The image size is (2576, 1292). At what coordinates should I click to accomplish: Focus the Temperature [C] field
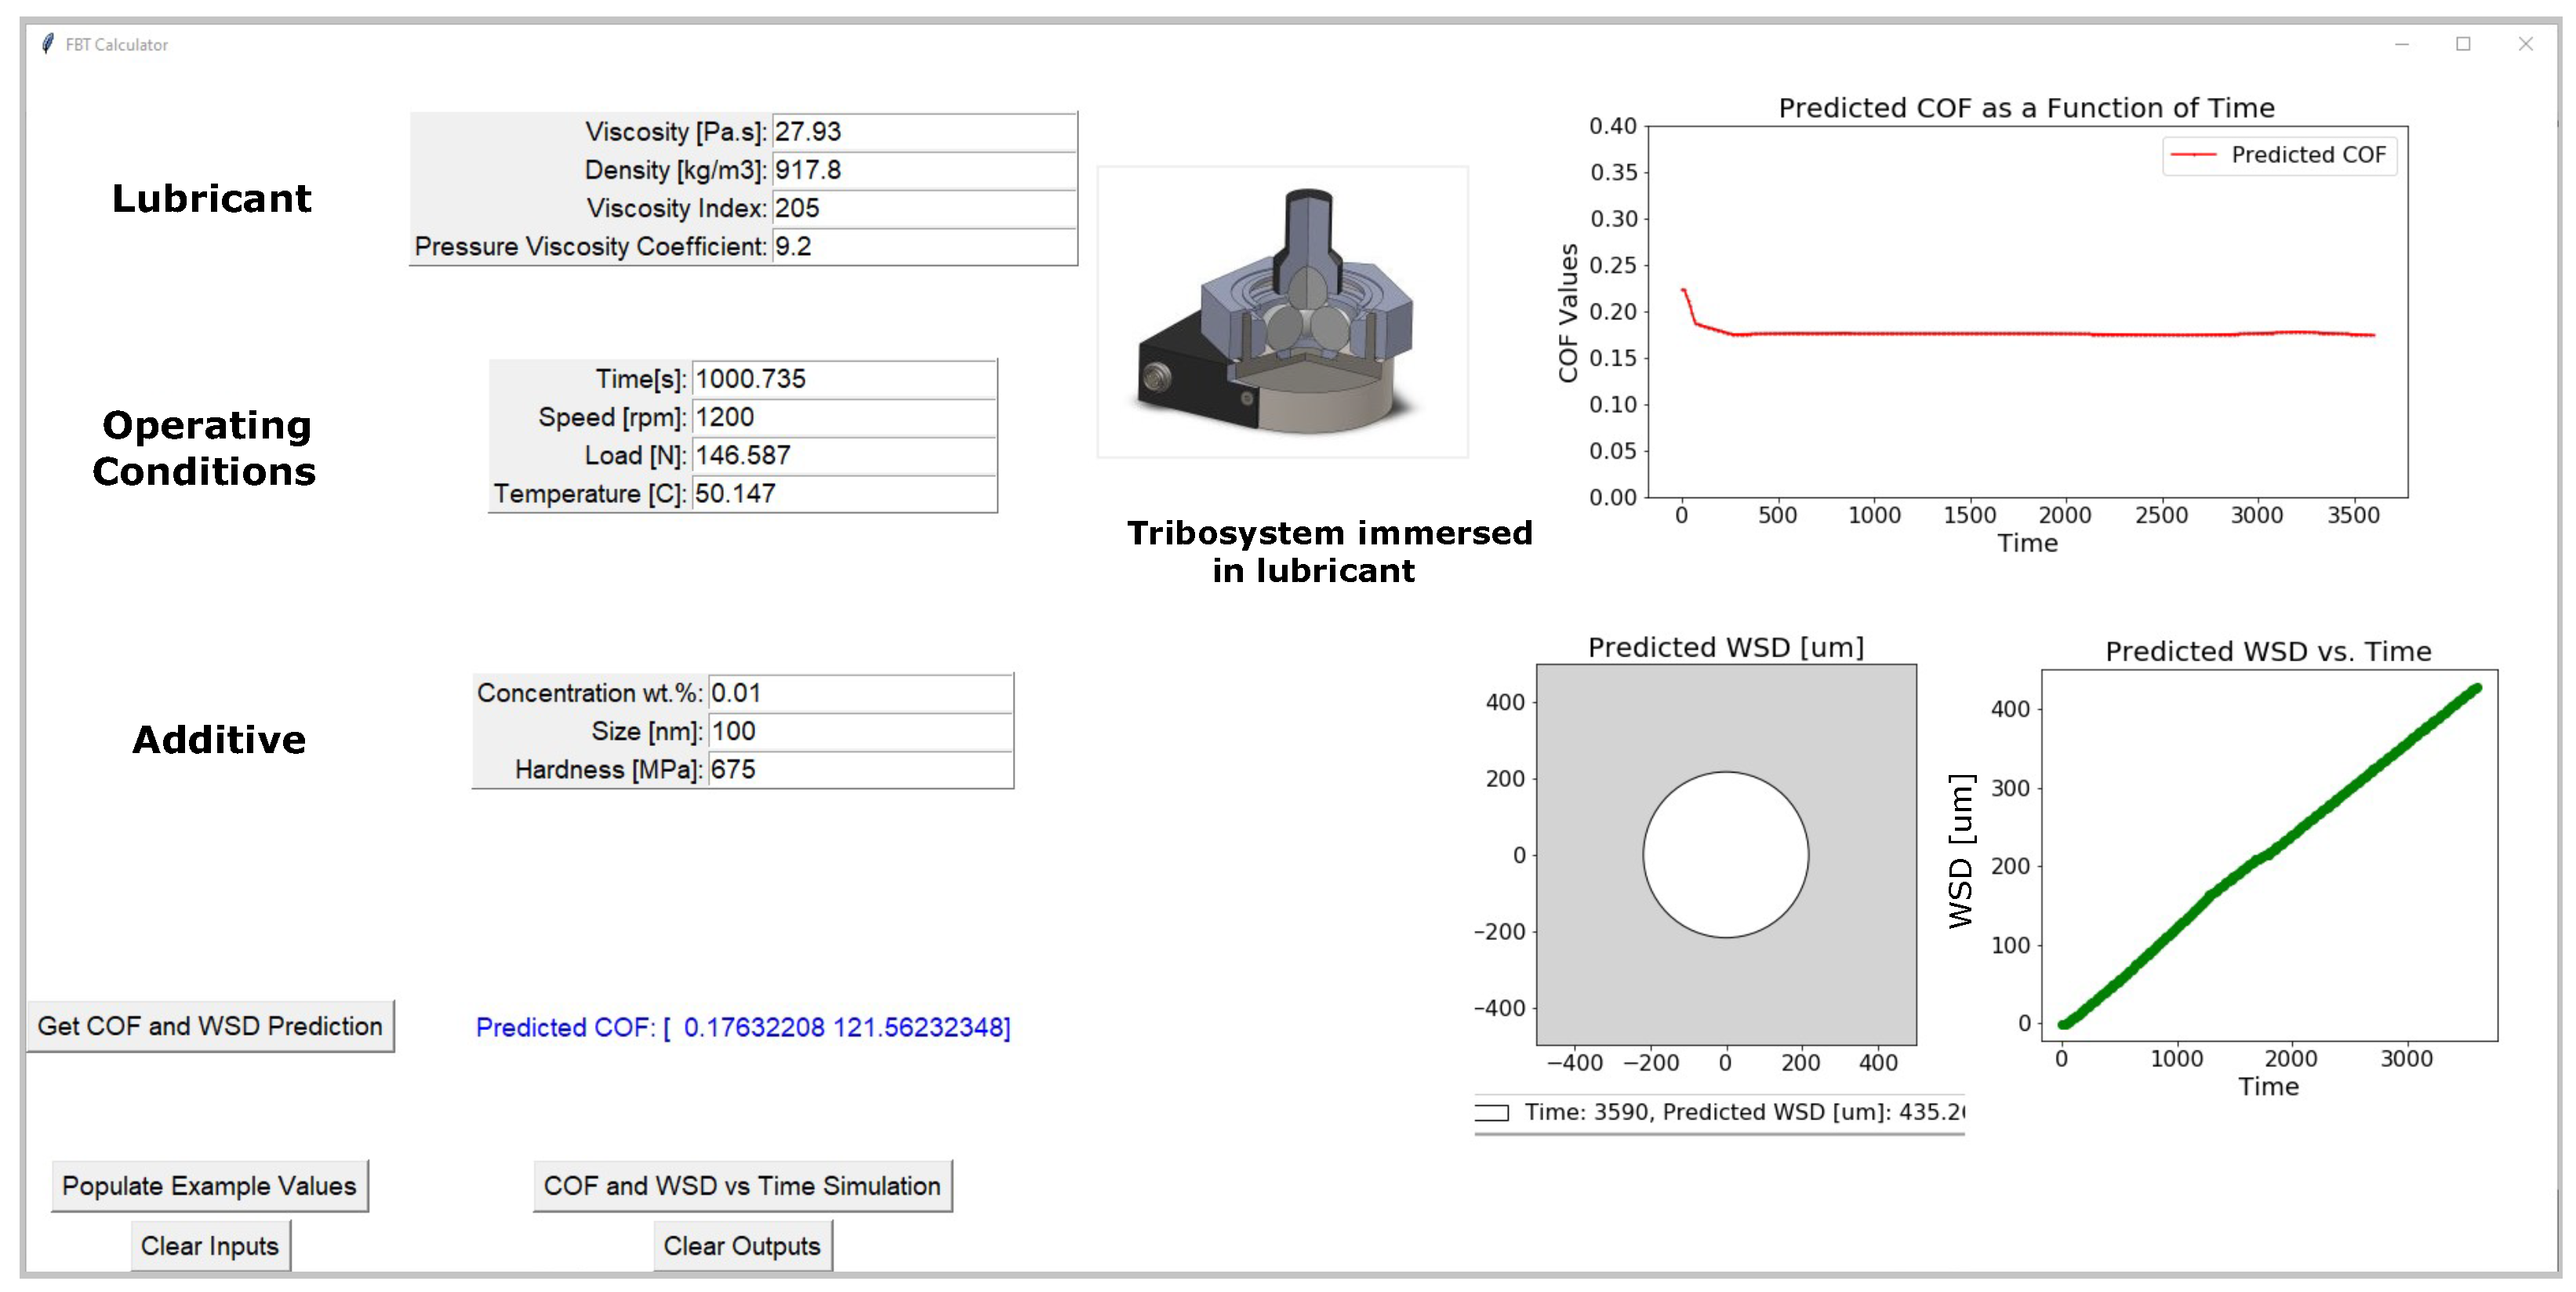(843, 493)
